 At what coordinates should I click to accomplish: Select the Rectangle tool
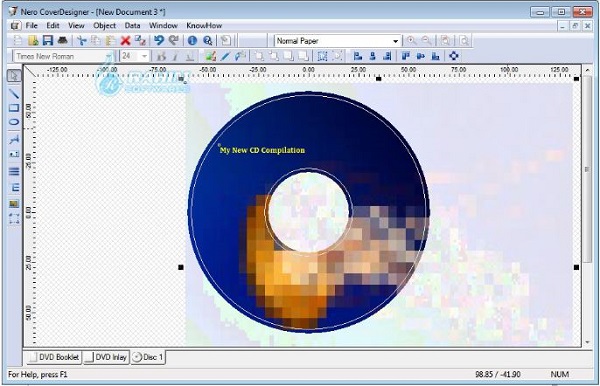(14, 108)
